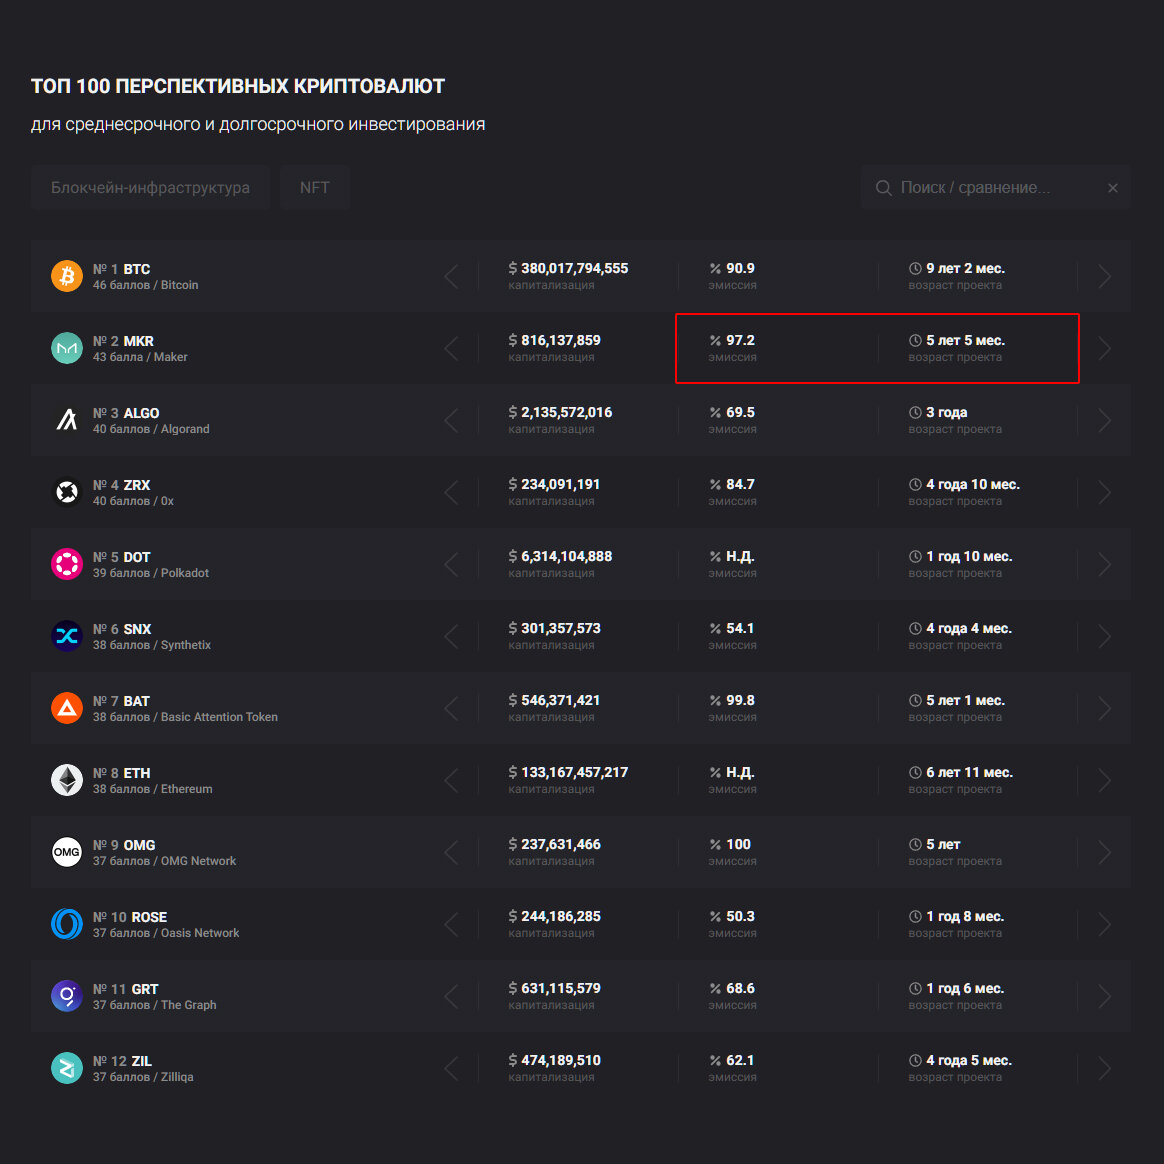Screen dimensions: 1164x1164
Task: Click the Polkadot pink logo icon
Action: click(x=67, y=564)
